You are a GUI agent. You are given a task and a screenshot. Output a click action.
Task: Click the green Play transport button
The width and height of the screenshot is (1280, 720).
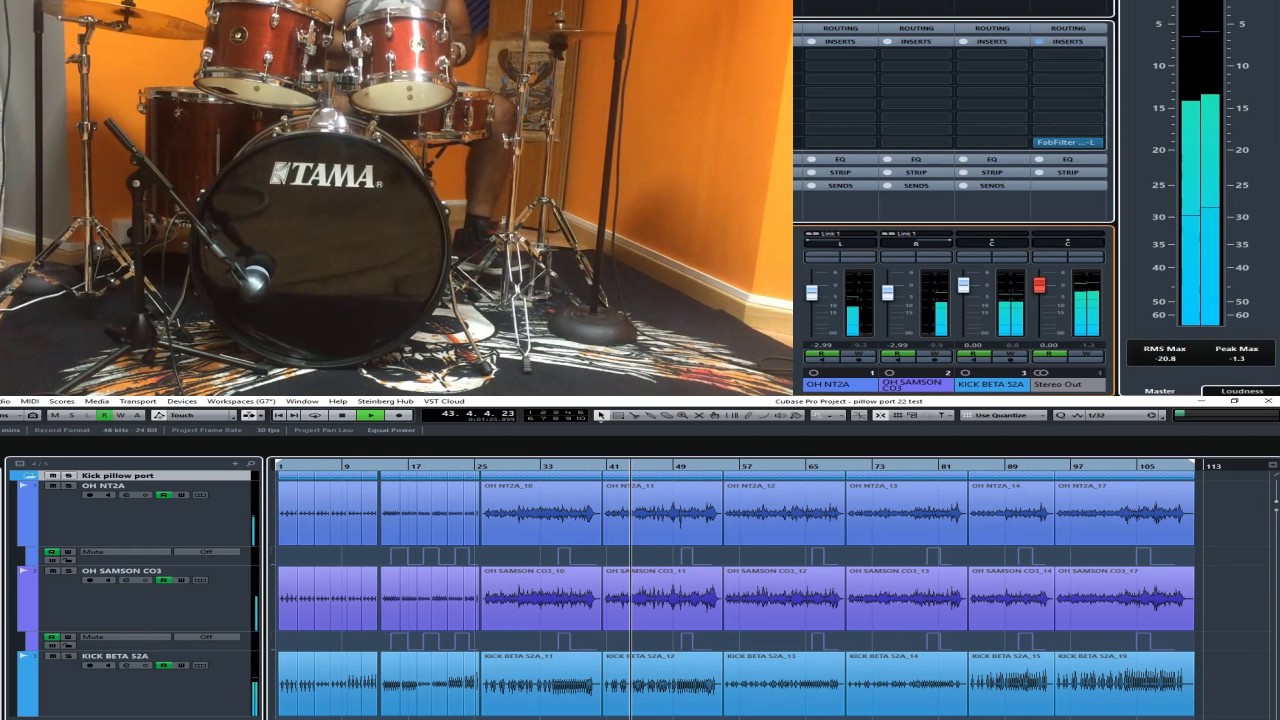[x=370, y=415]
